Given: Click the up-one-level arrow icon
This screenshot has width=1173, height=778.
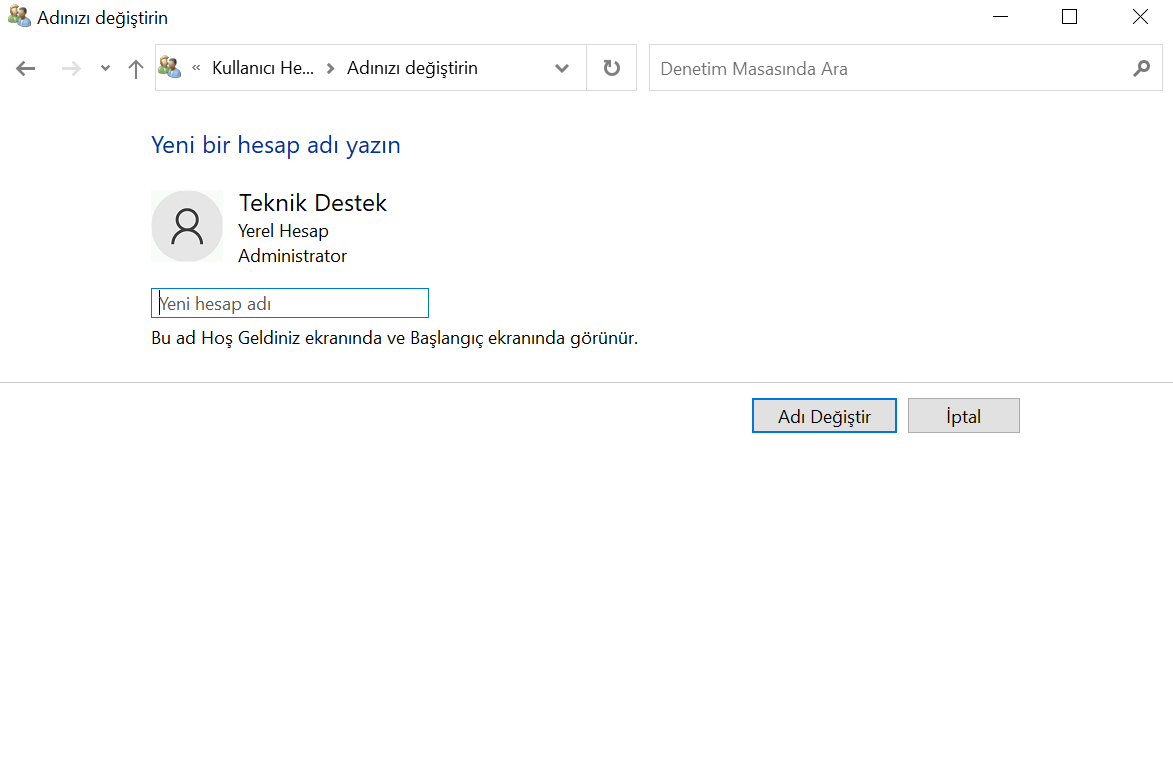Looking at the screenshot, I should [135, 68].
